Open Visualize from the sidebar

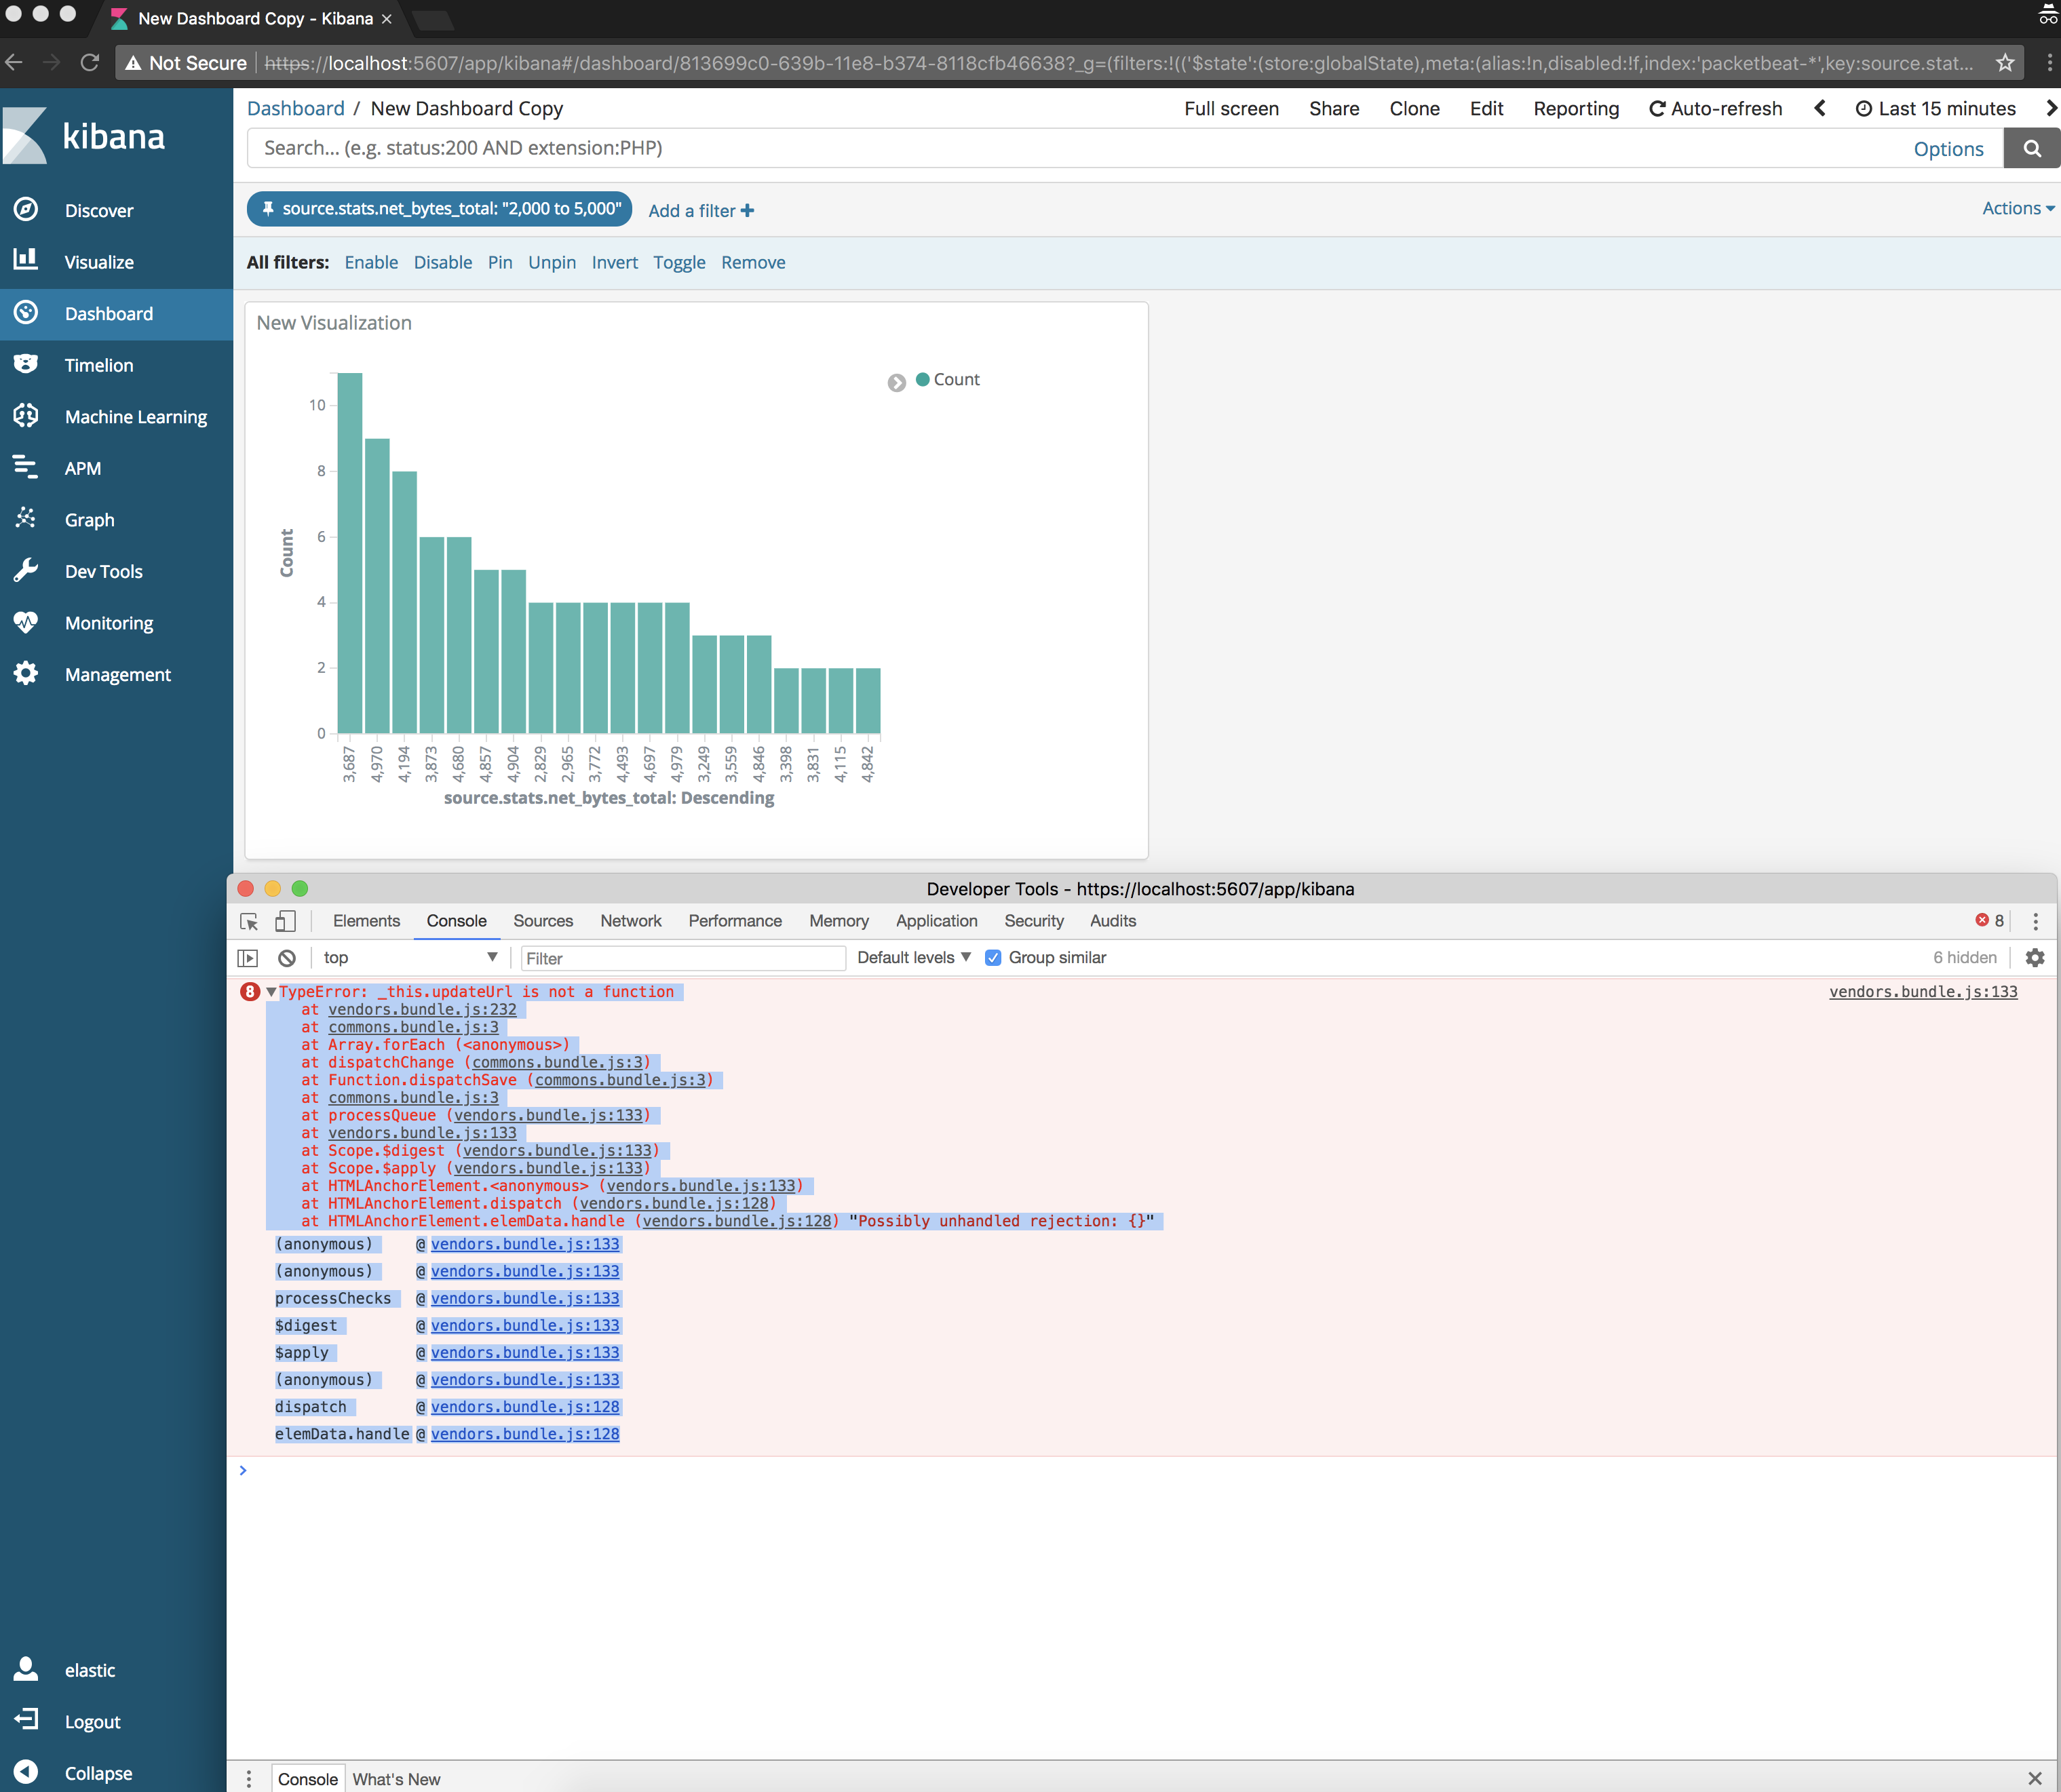click(x=99, y=262)
